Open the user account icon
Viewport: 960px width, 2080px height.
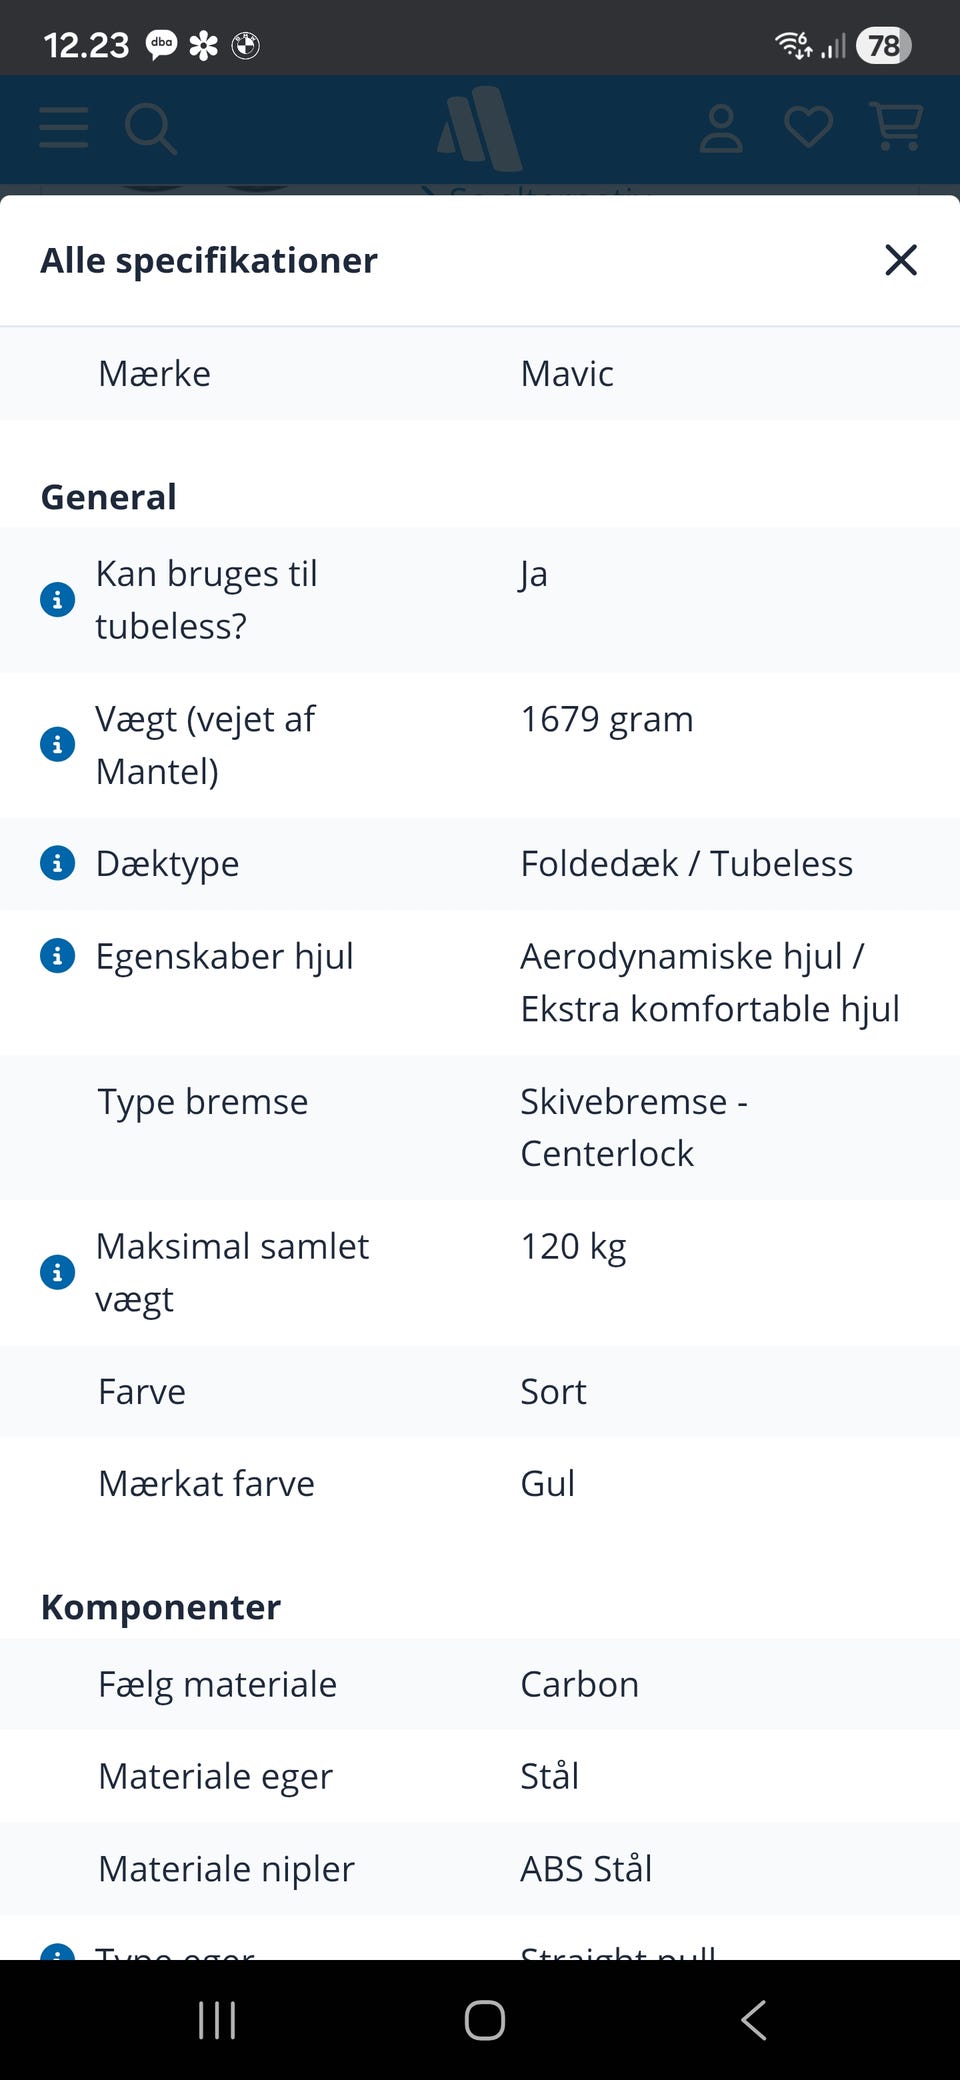point(720,129)
